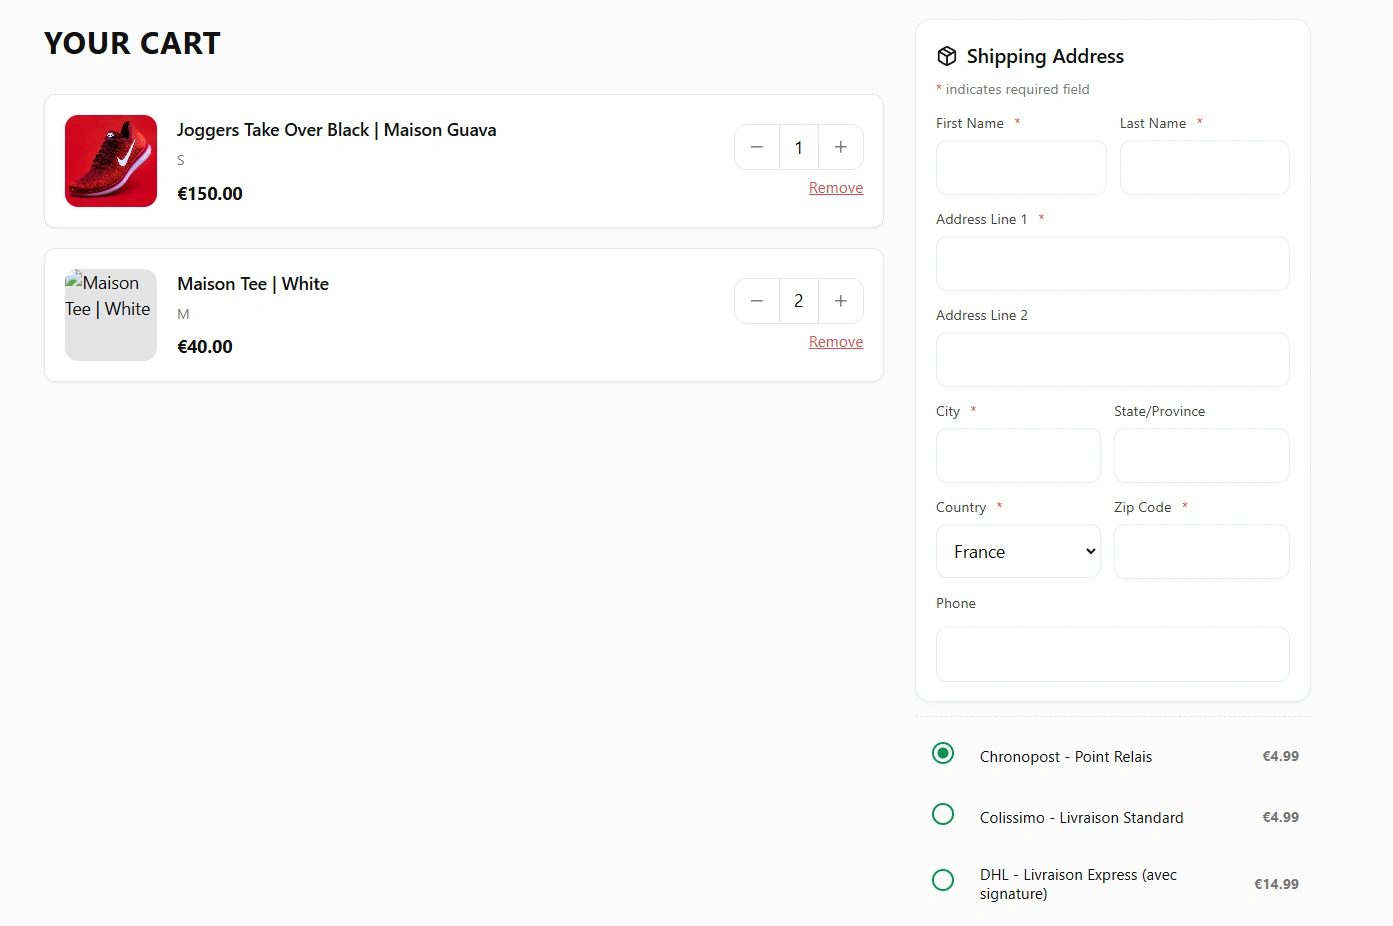Select Chronopost - Point Relais shipping option

tap(943, 753)
